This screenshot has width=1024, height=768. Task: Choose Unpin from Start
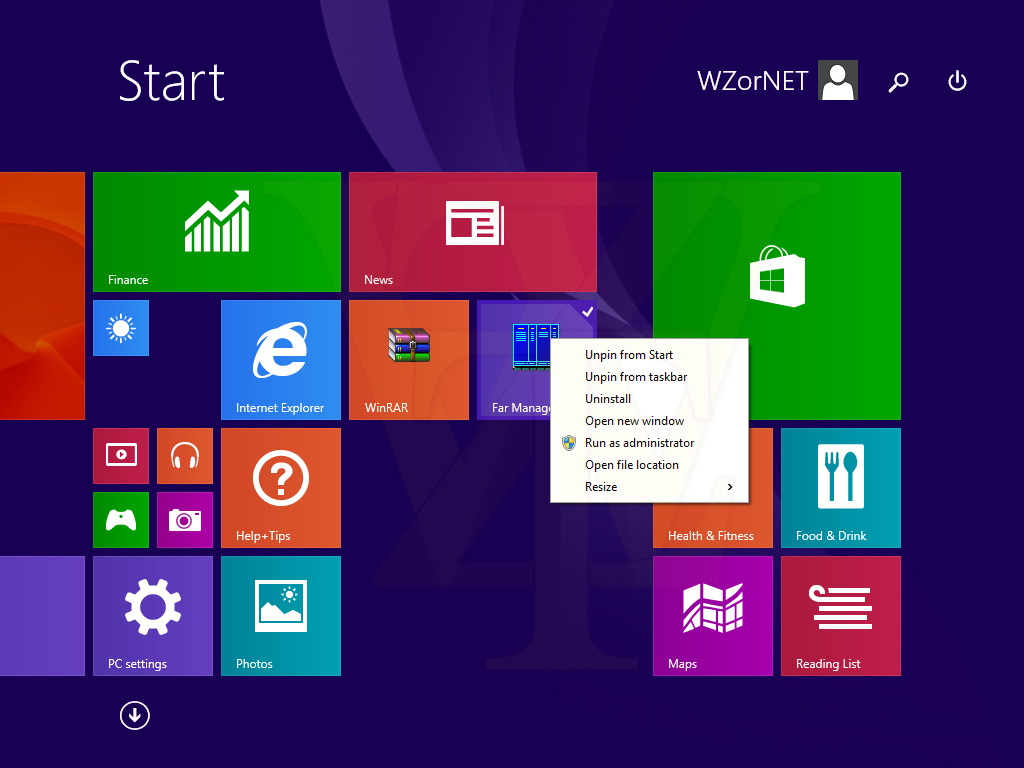point(629,355)
